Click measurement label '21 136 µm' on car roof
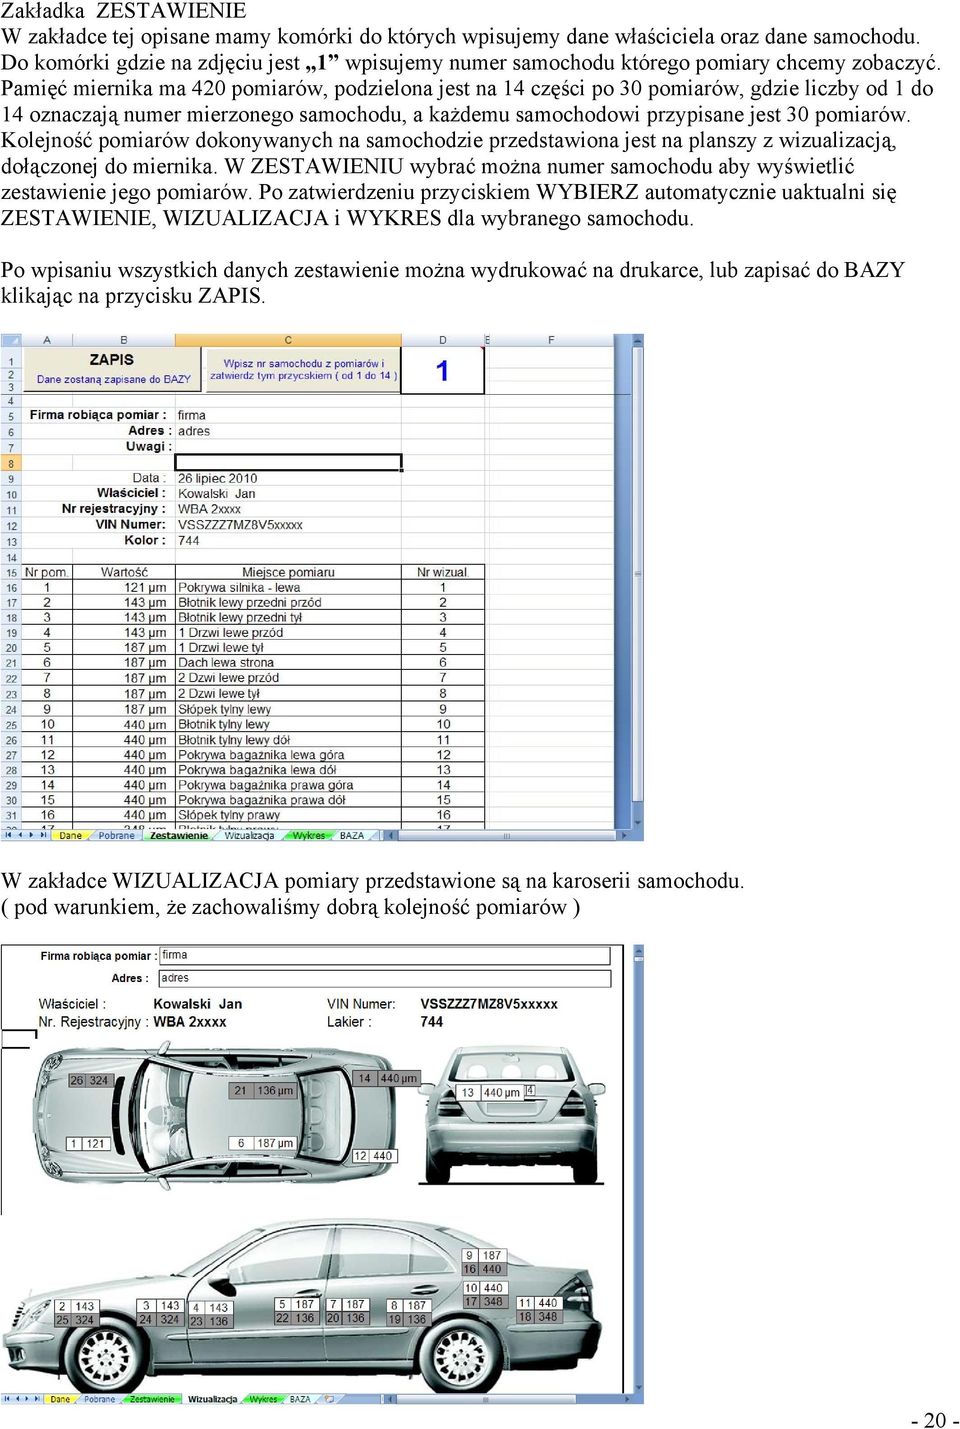 263,1091
